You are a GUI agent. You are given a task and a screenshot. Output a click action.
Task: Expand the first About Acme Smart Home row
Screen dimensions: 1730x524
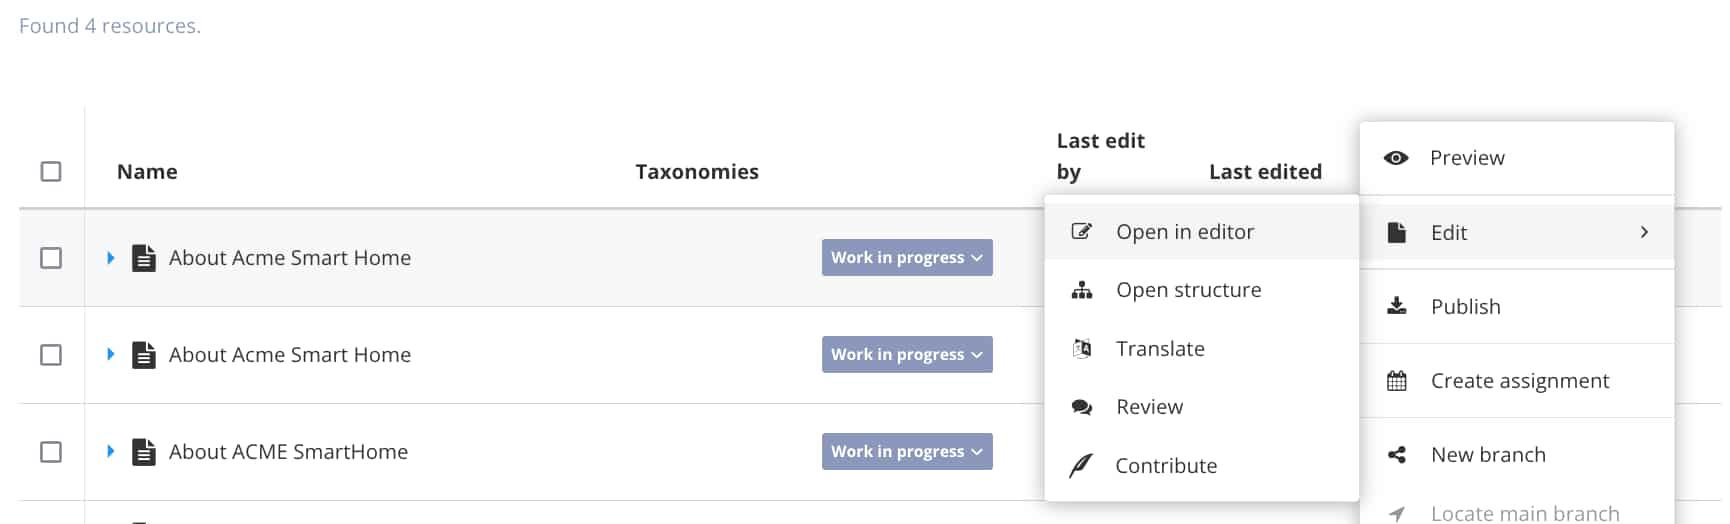point(111,258)
